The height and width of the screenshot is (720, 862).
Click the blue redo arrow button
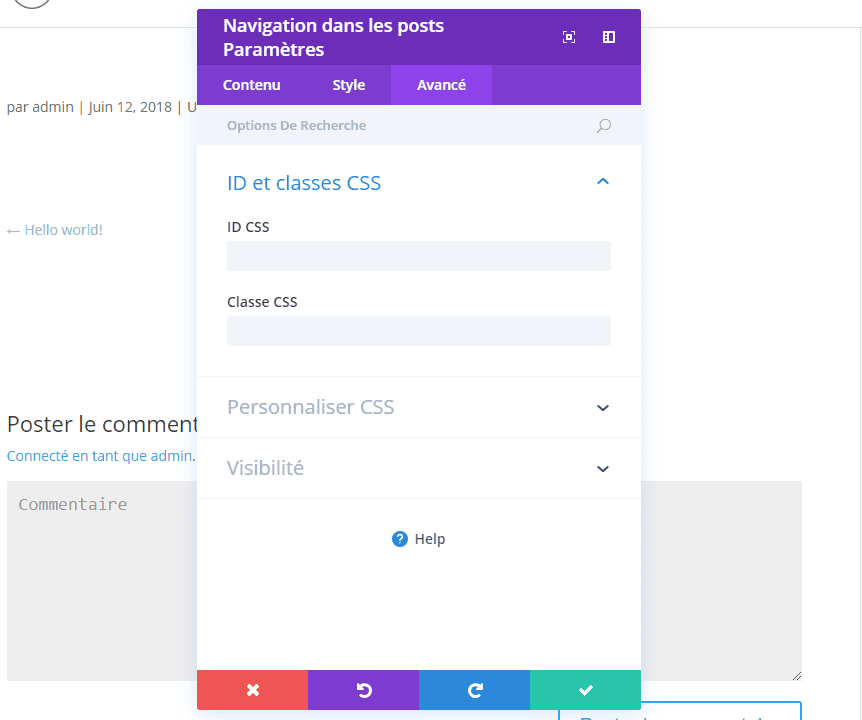click(475, 690)
